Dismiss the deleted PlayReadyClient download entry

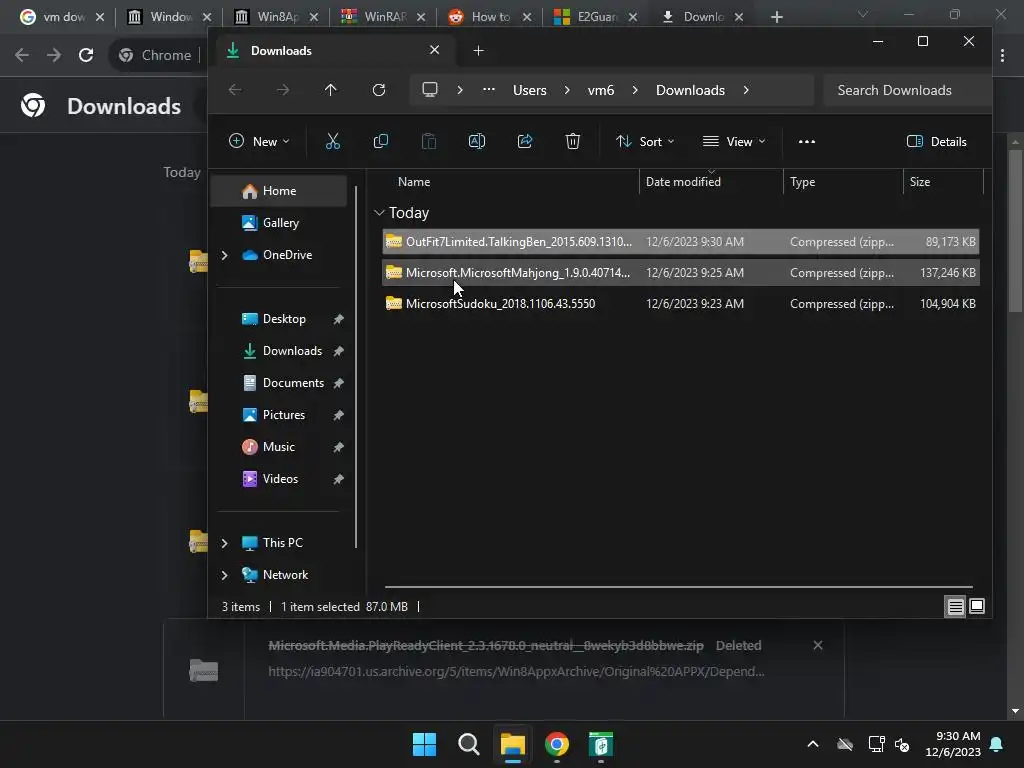(818, 645)
